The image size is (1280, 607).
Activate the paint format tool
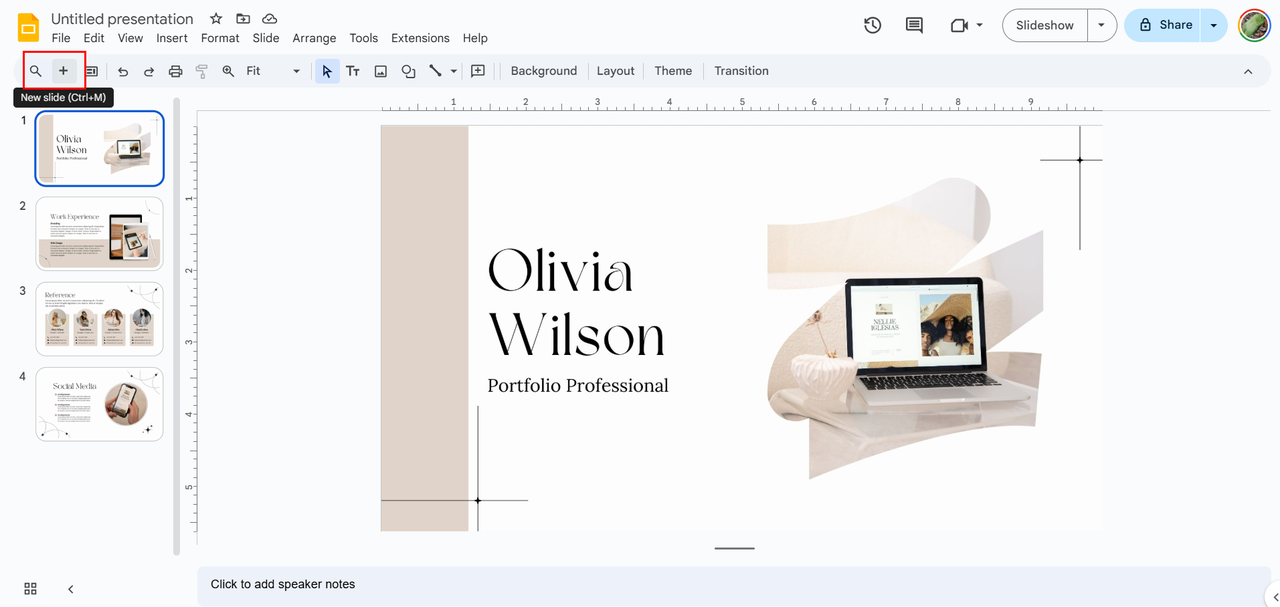202,71
